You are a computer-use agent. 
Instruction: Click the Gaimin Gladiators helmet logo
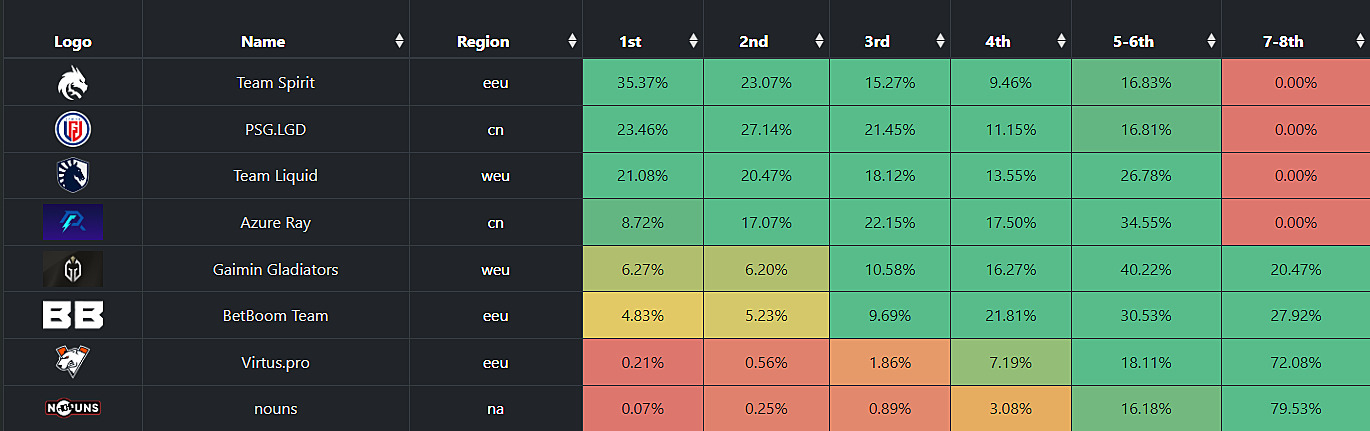(x=73, y=269)
